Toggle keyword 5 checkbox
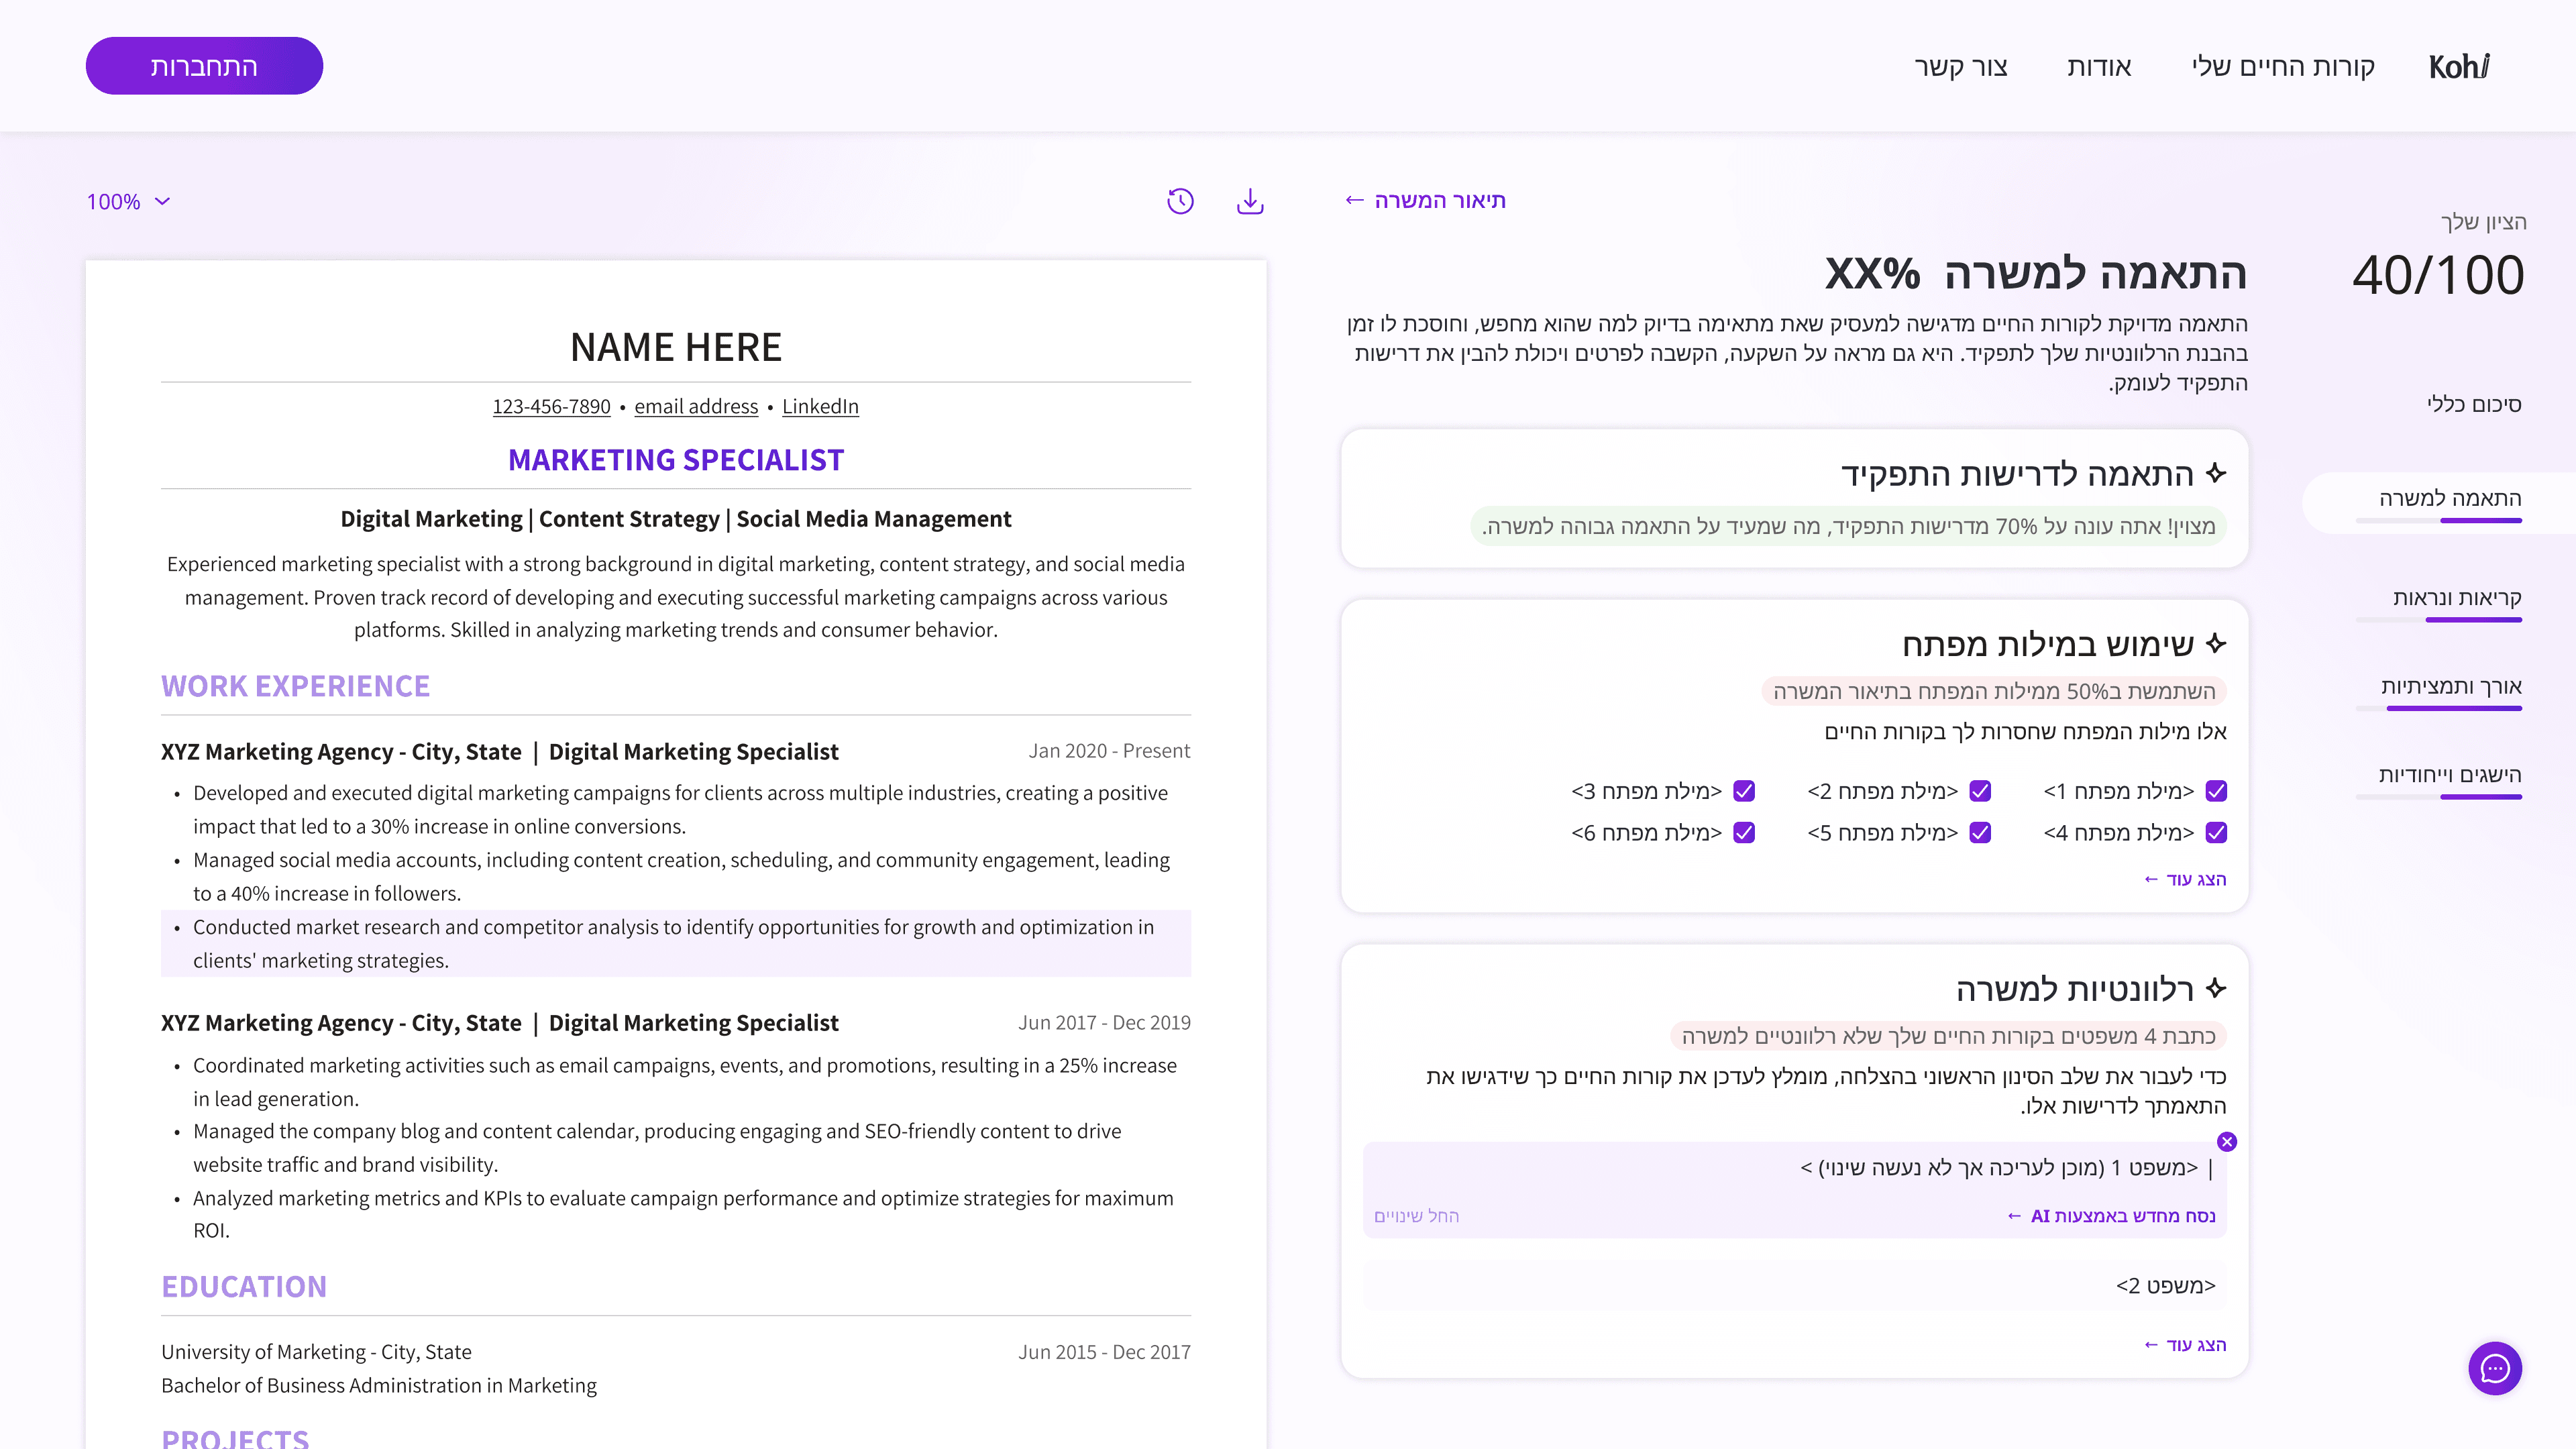This screenshot has height=1449, width=2576. (x=1980, y=832)
